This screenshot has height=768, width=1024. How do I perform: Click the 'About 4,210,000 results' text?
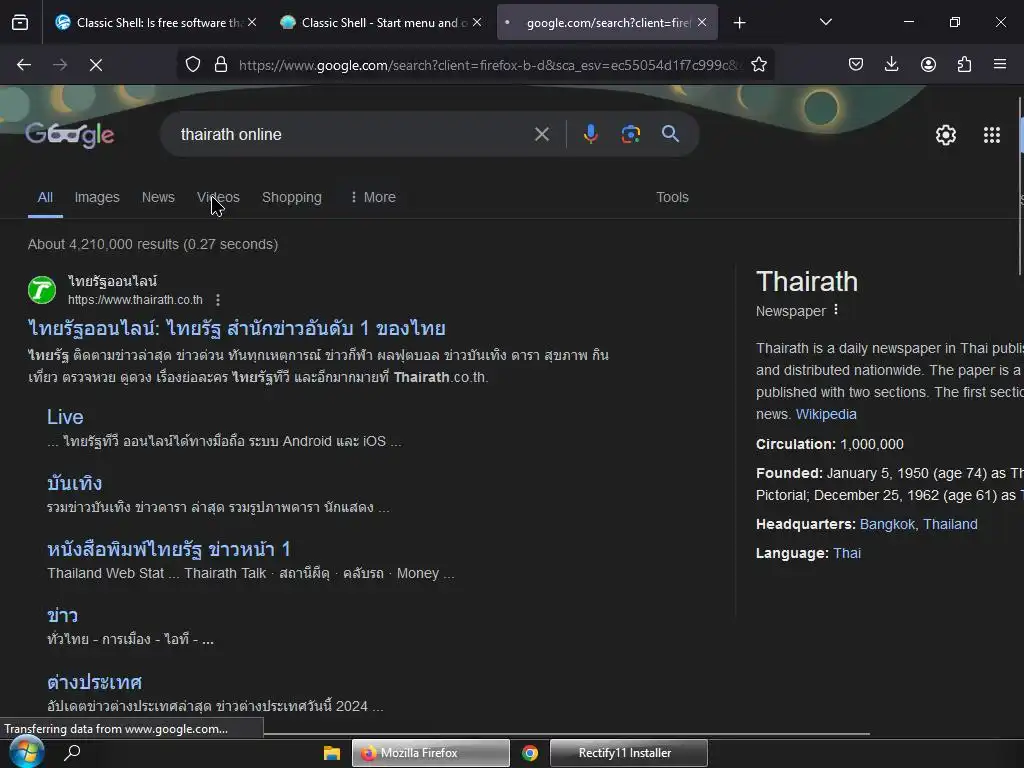152,244
